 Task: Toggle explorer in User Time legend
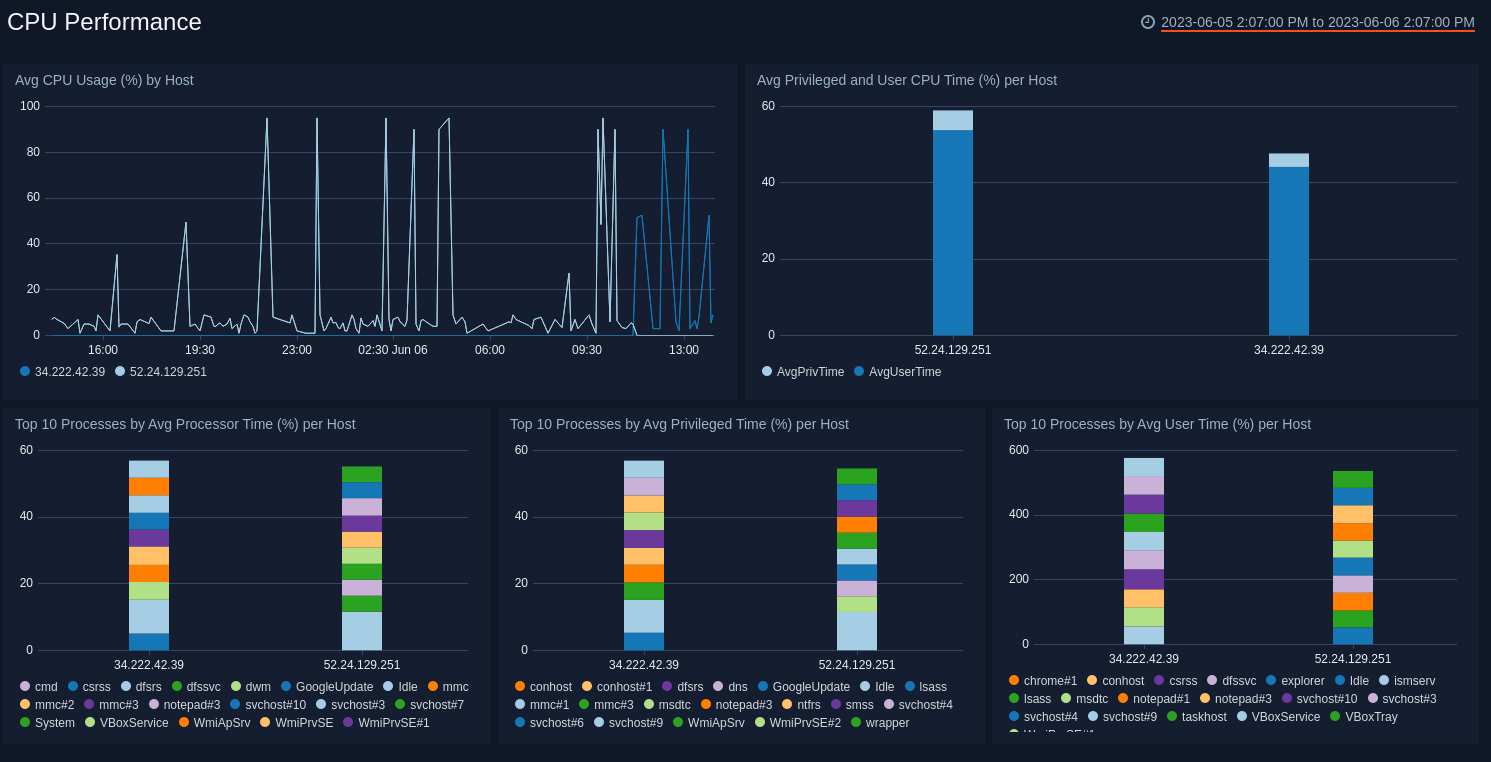pyautogui.click(x=1295, y=681)
